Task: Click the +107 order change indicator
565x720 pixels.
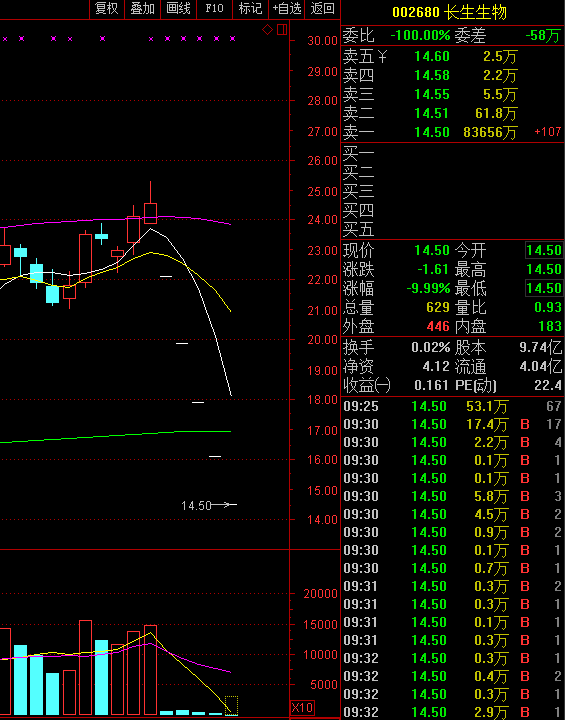Action: coord(548,132)
